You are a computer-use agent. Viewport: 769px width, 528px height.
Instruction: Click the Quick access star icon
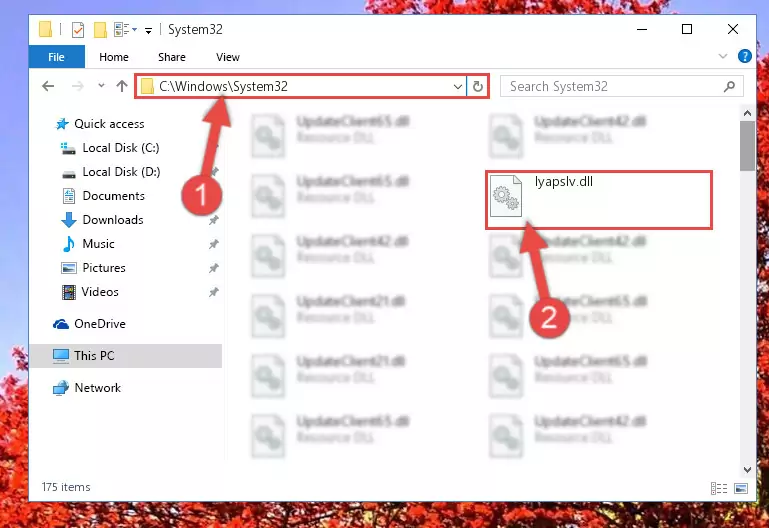(x=62, y=124)
